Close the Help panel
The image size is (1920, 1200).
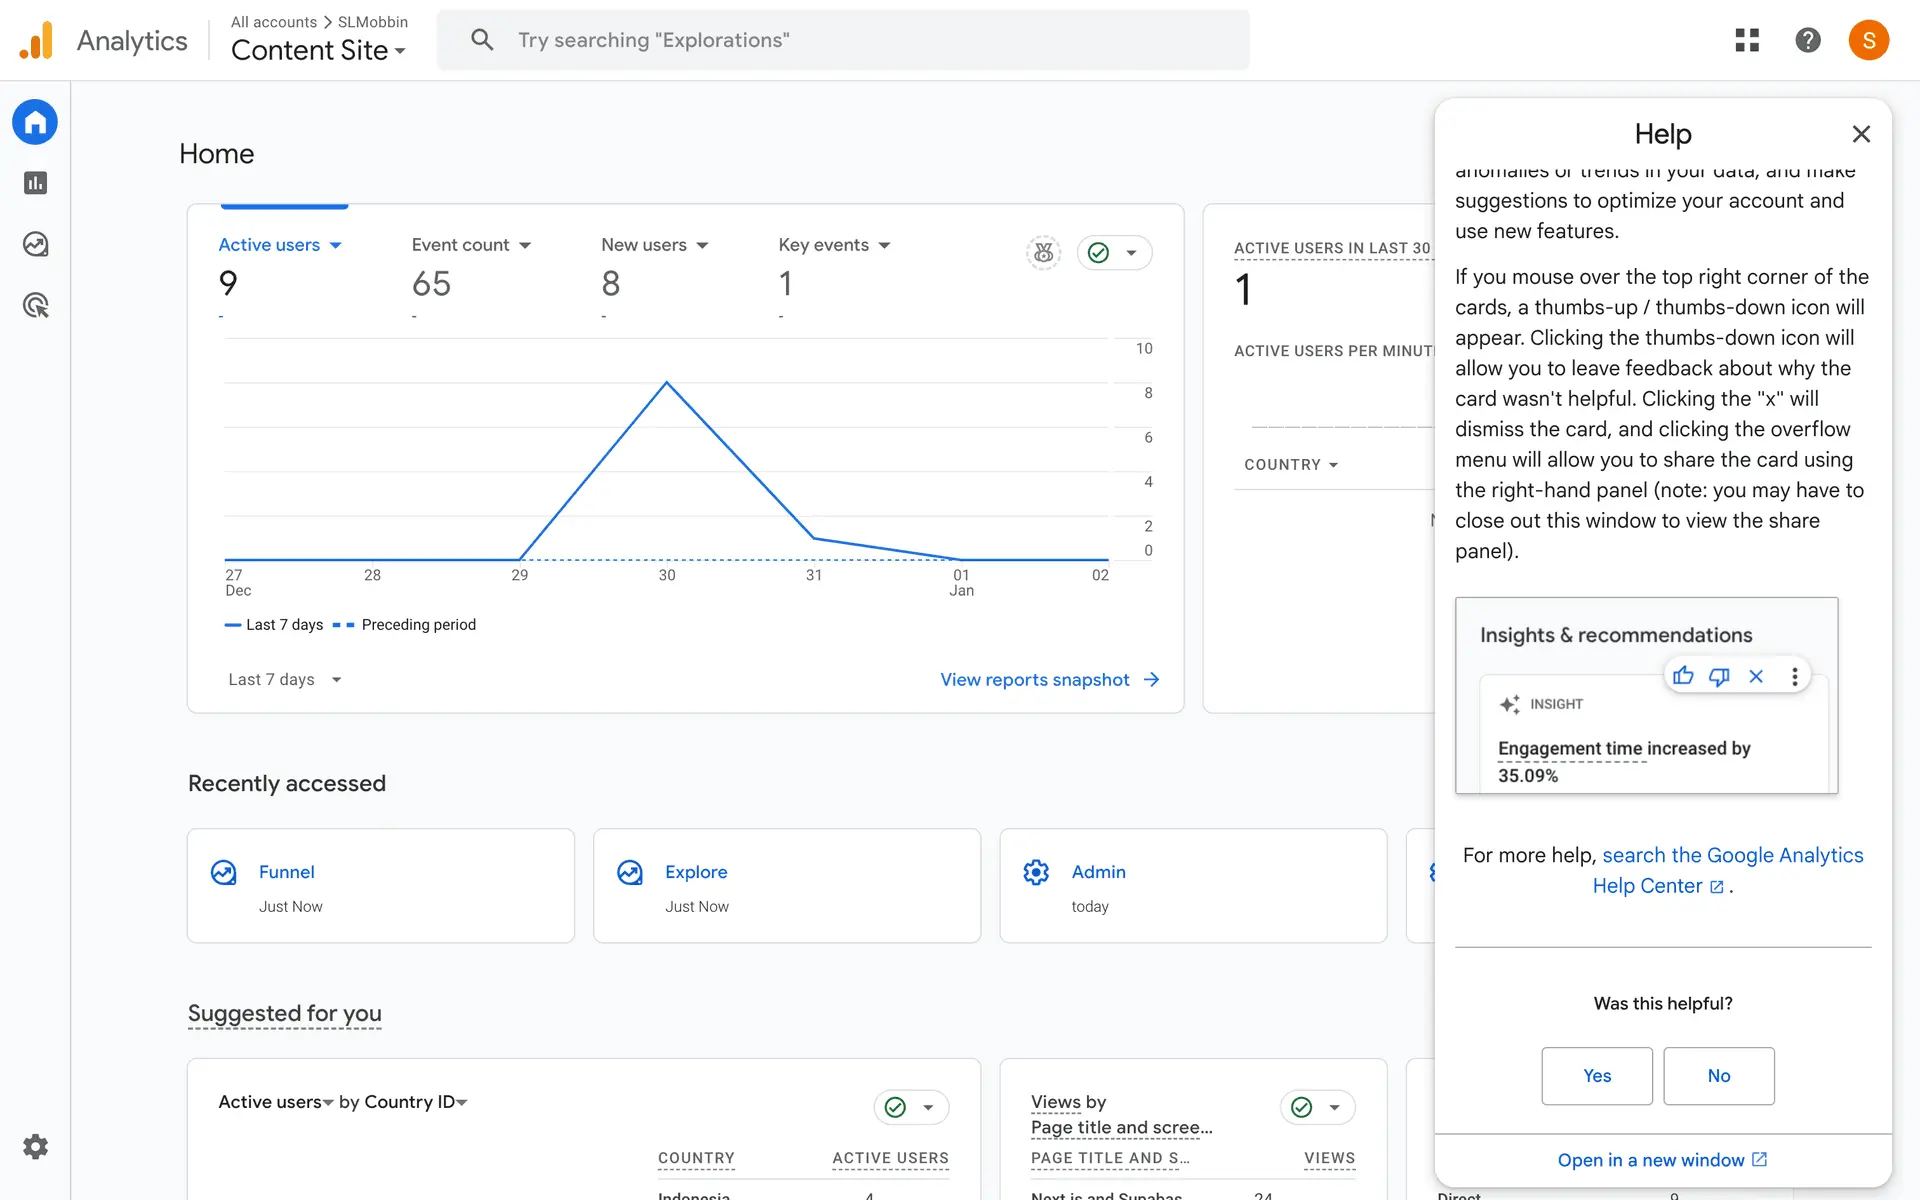(x=1860, y=134)
